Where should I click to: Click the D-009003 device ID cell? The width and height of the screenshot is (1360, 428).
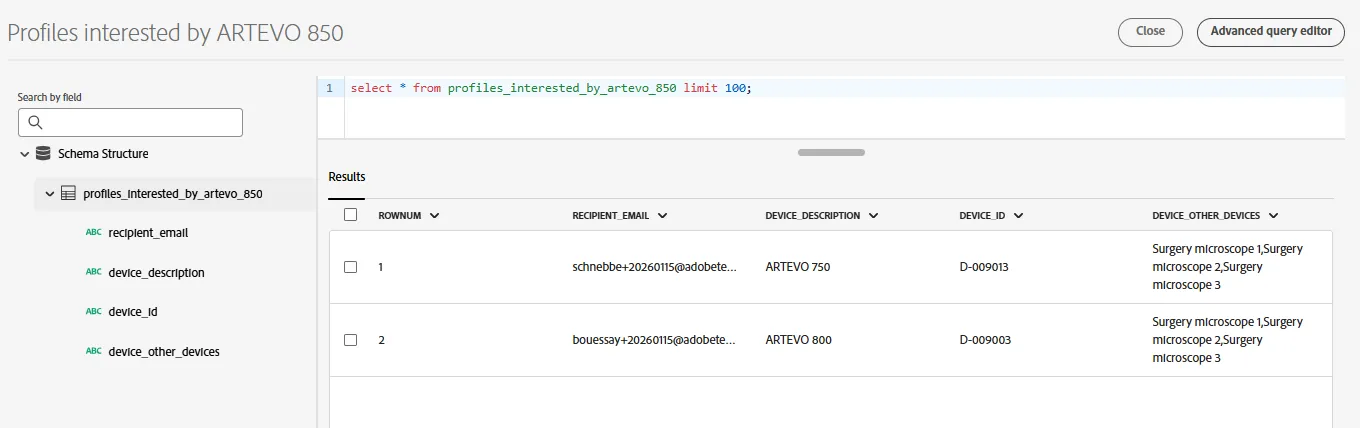coord(985,340)
